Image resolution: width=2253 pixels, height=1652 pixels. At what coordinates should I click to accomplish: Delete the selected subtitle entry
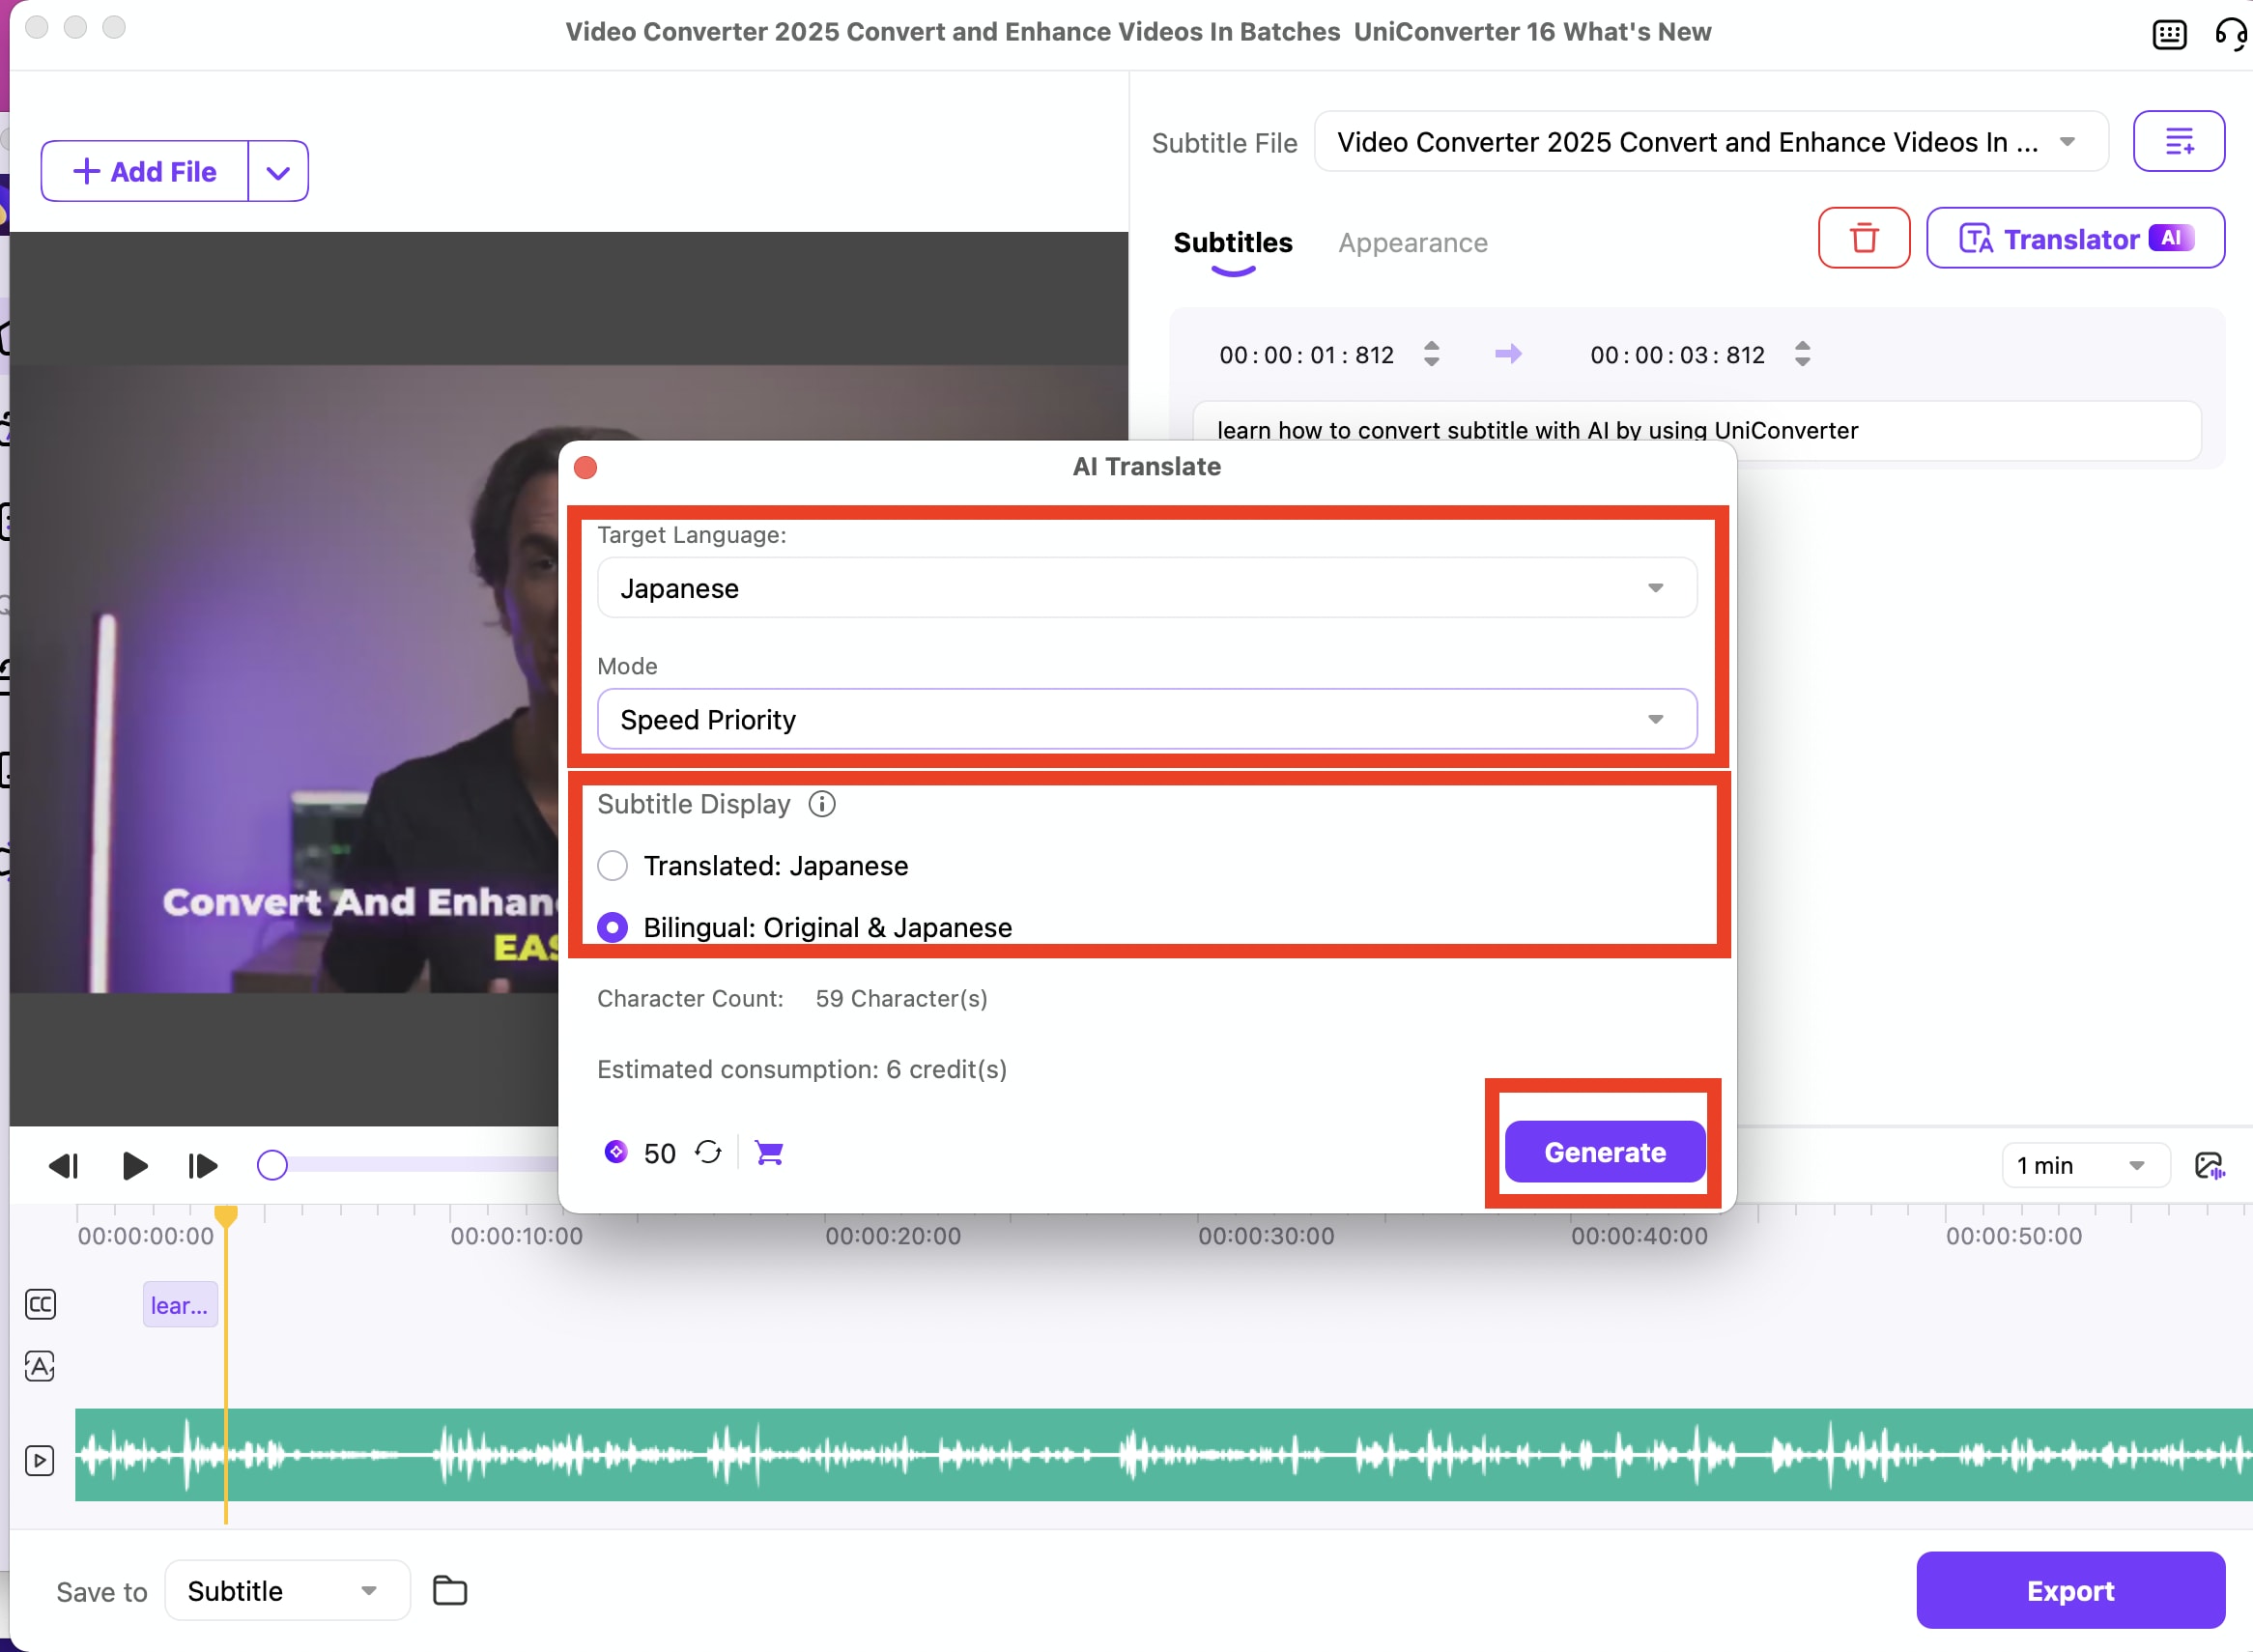[x=1863, y=238]
